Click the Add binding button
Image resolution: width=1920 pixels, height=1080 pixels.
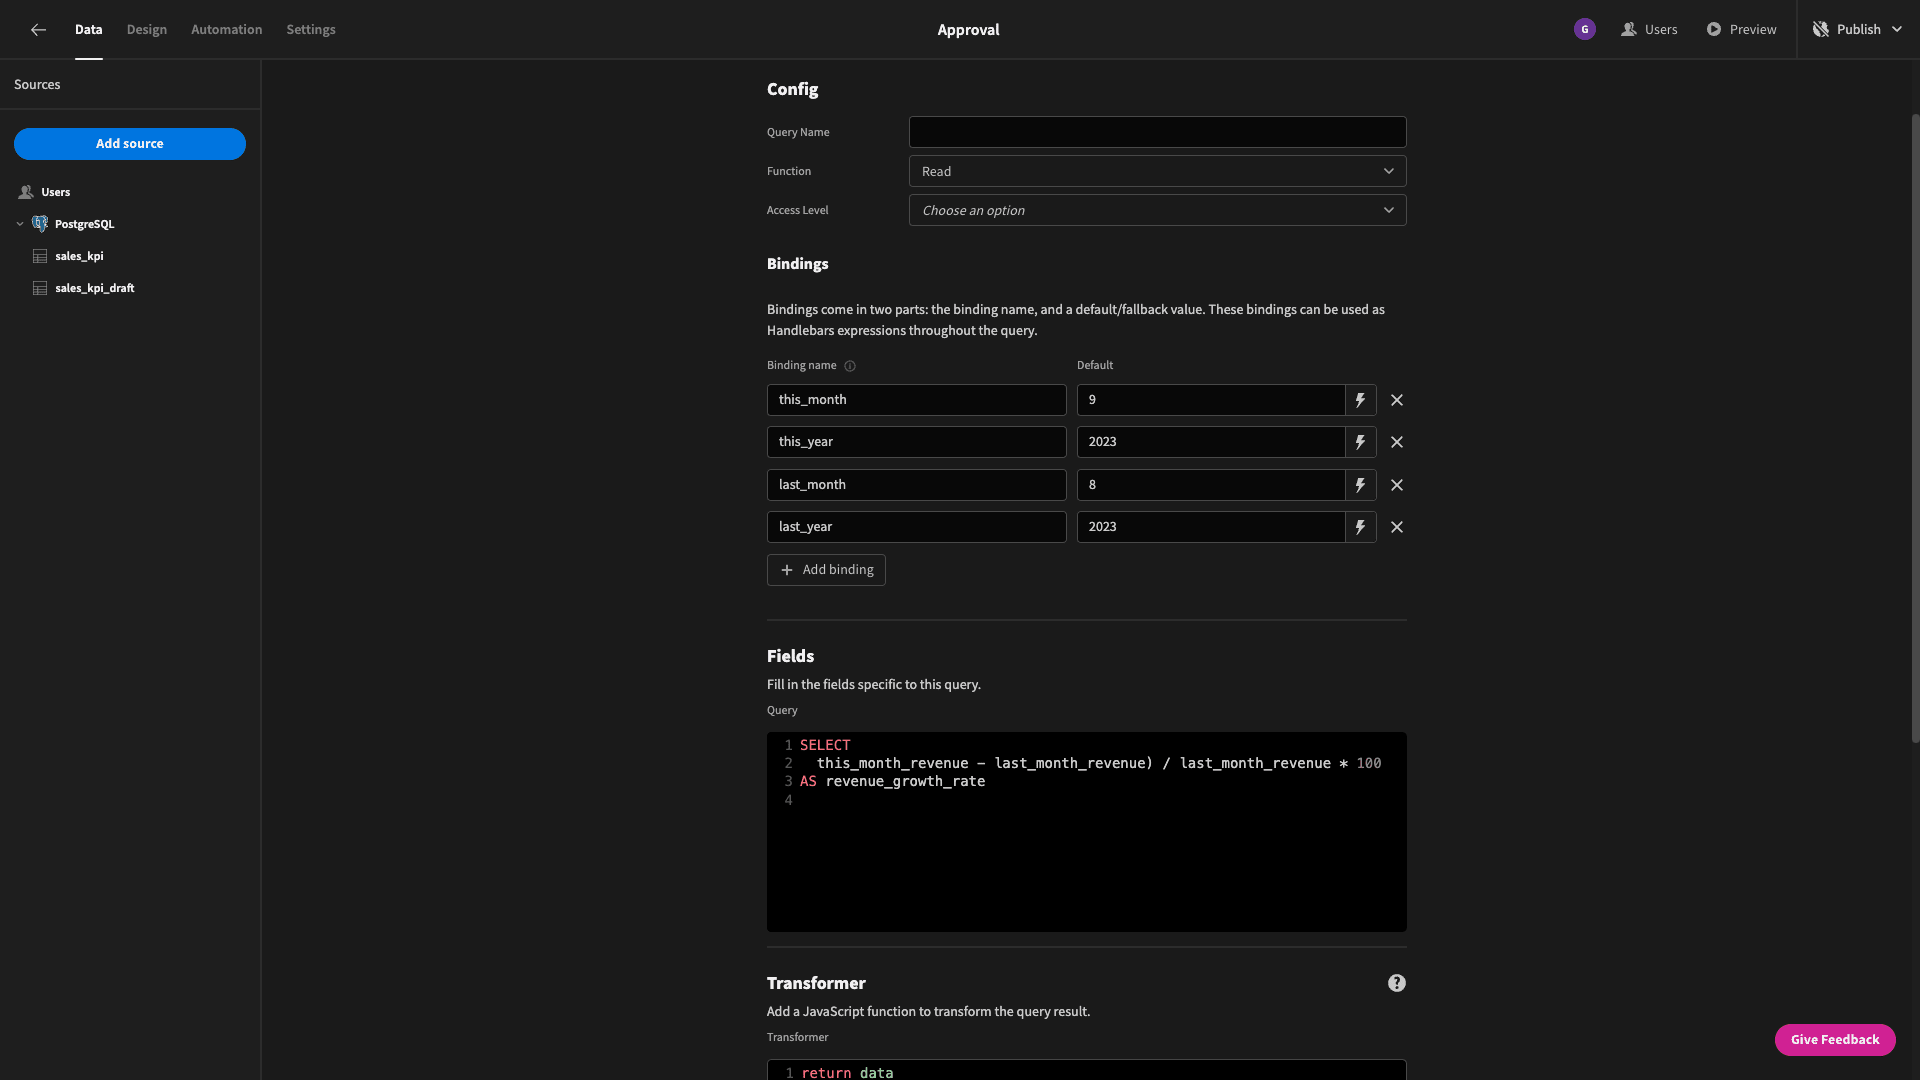pos(826,570)
